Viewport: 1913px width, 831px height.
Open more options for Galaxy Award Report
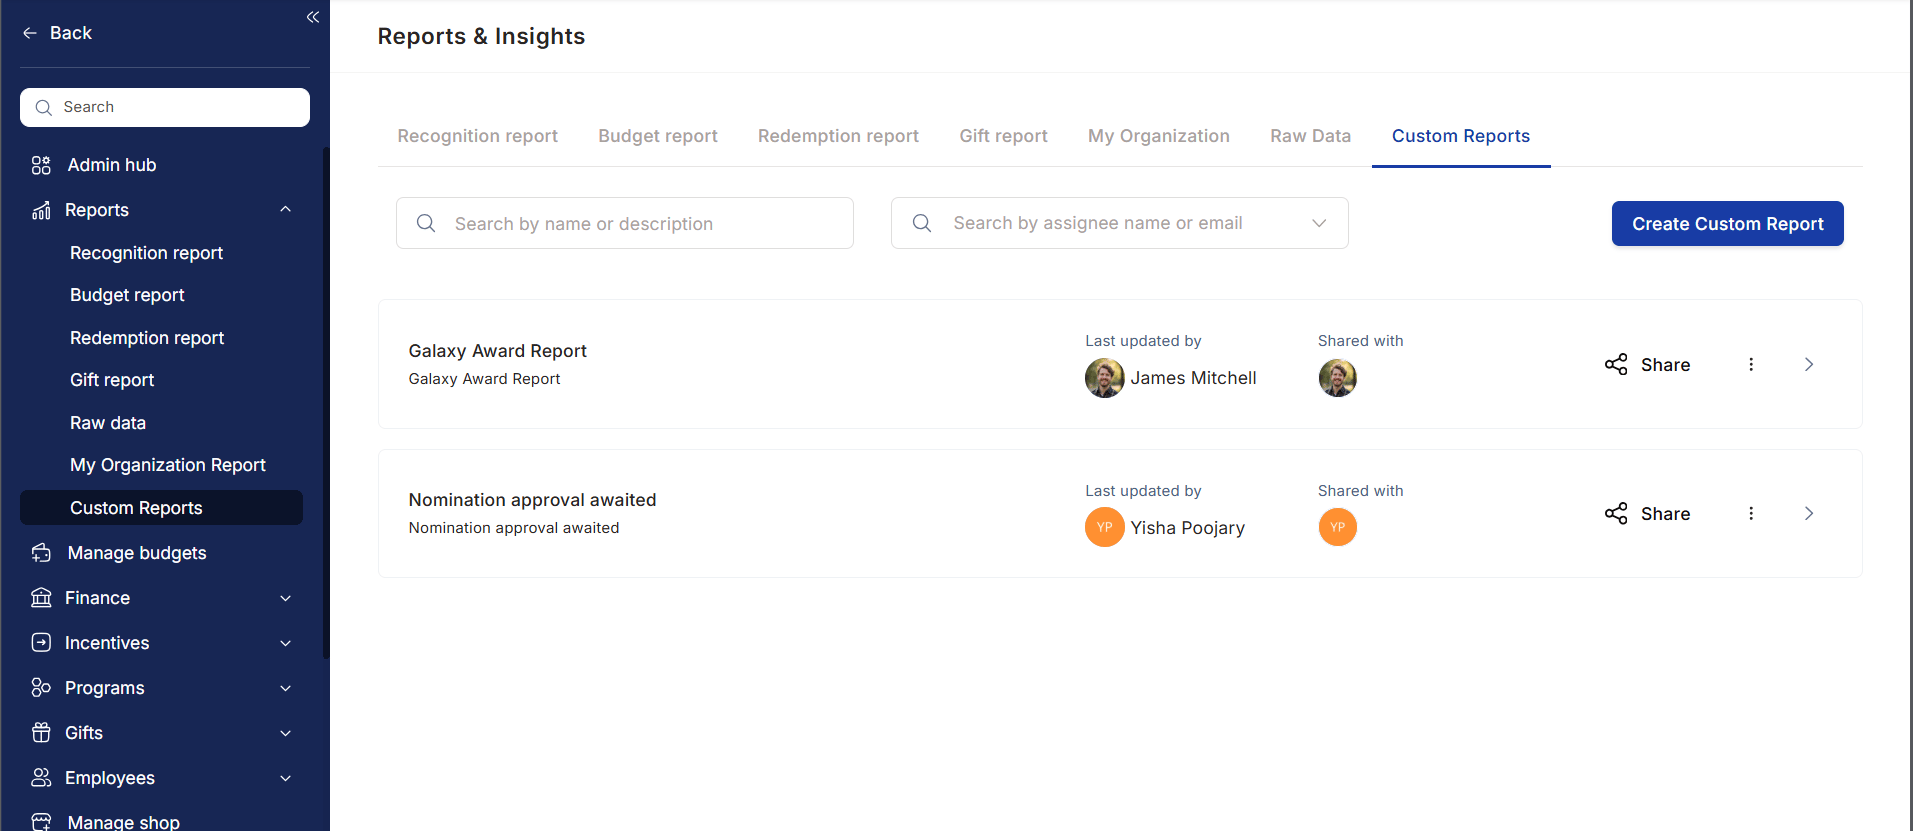[x=1751, y=365]
